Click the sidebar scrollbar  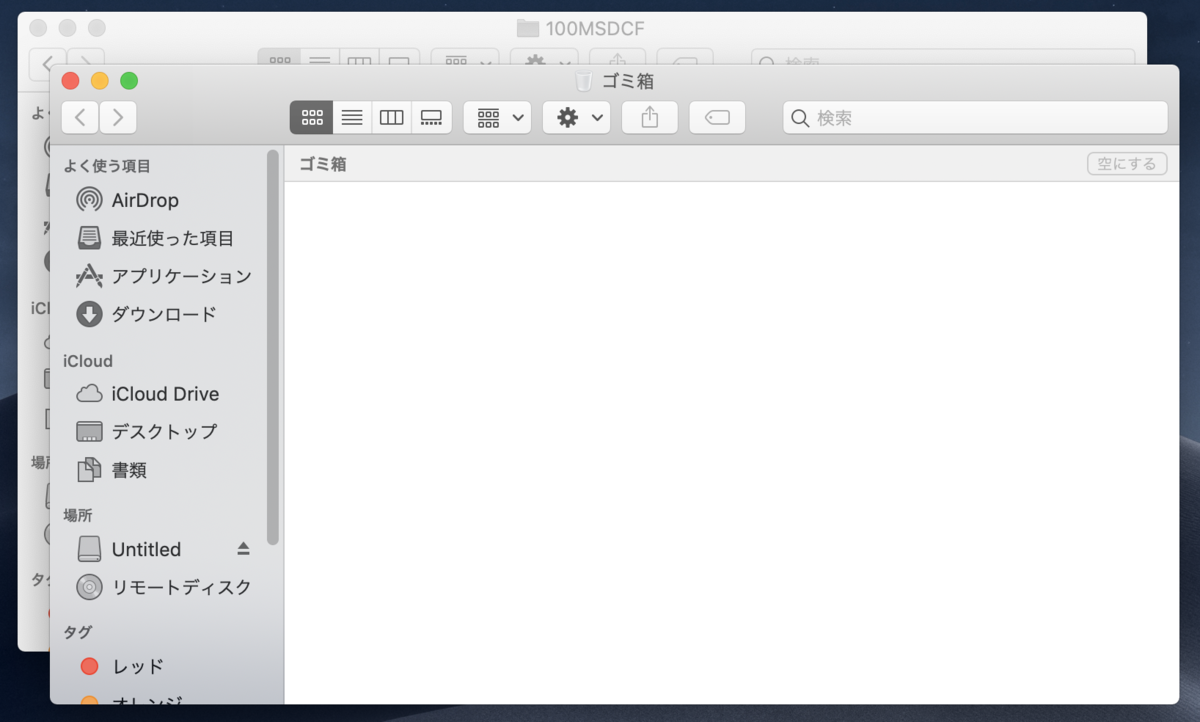273,346
